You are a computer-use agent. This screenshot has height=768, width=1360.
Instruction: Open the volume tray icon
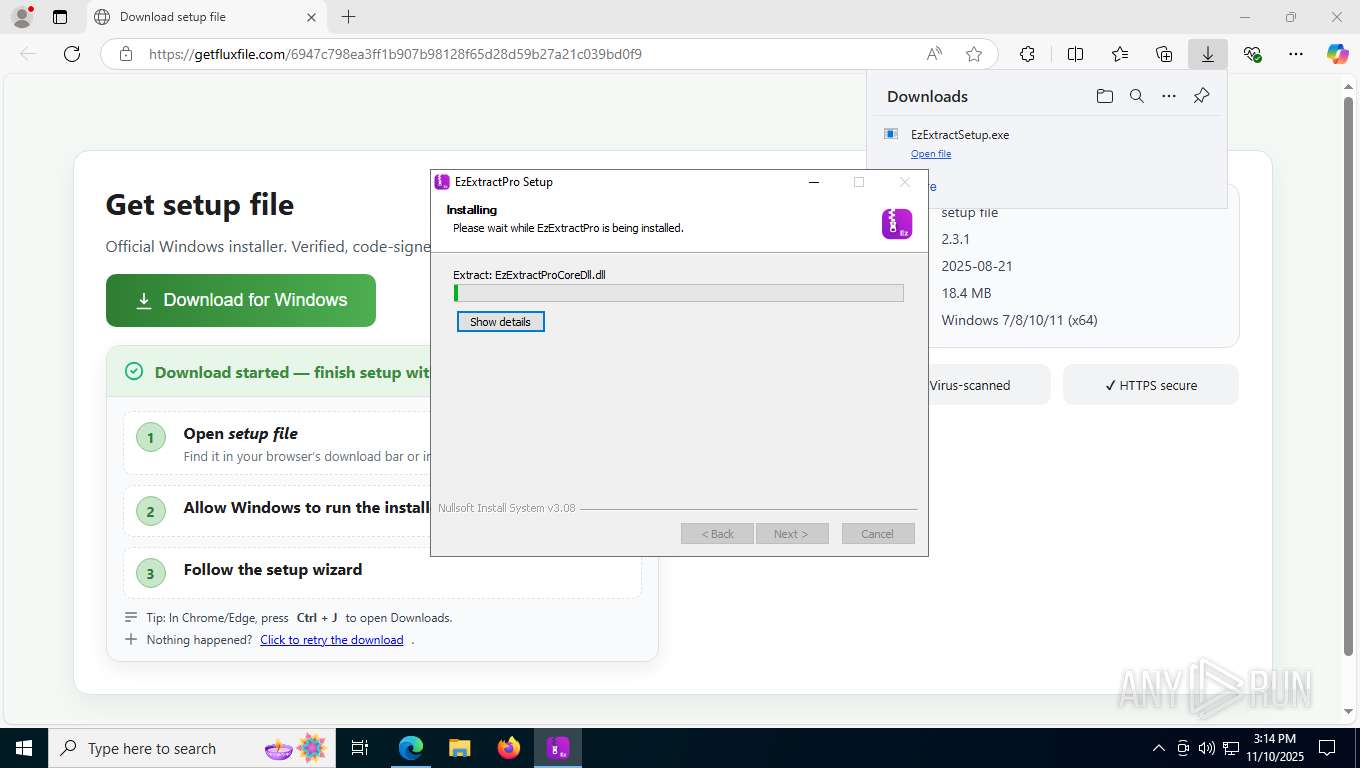pyautogui.click(x=1207, y=748)
